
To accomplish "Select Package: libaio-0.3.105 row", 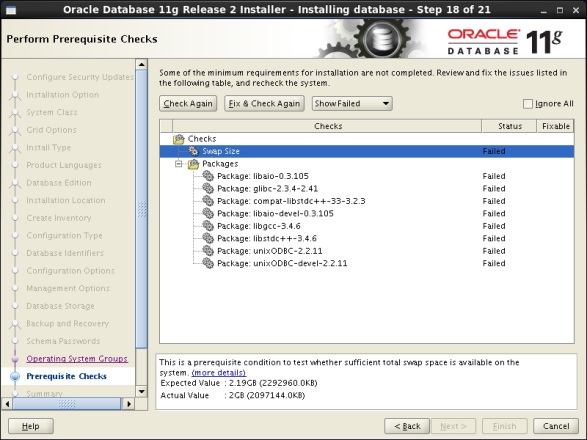I will (x=367, y=176).
